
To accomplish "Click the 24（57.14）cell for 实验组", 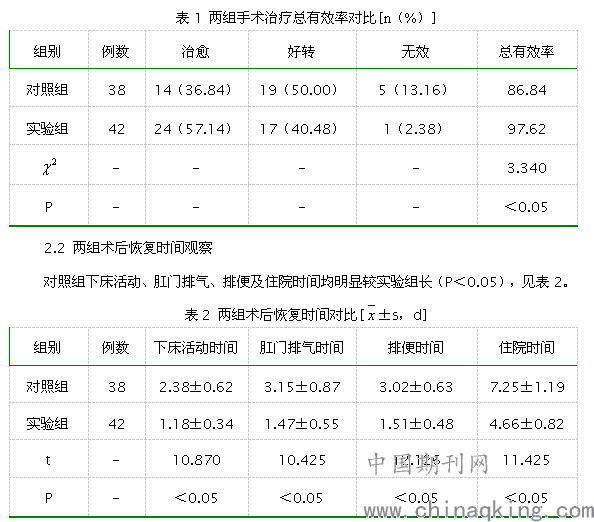I will coord(192,129).
